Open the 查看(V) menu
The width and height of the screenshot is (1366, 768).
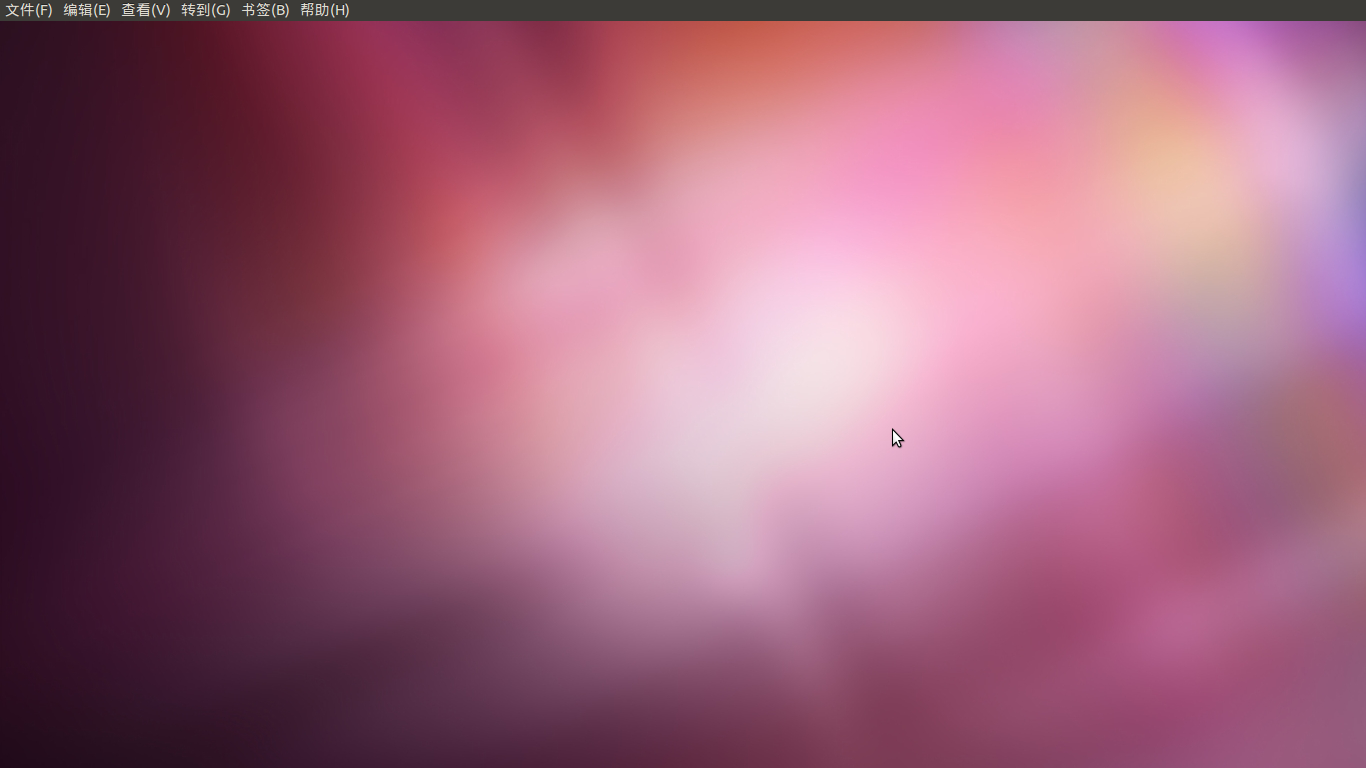[146, 10]
